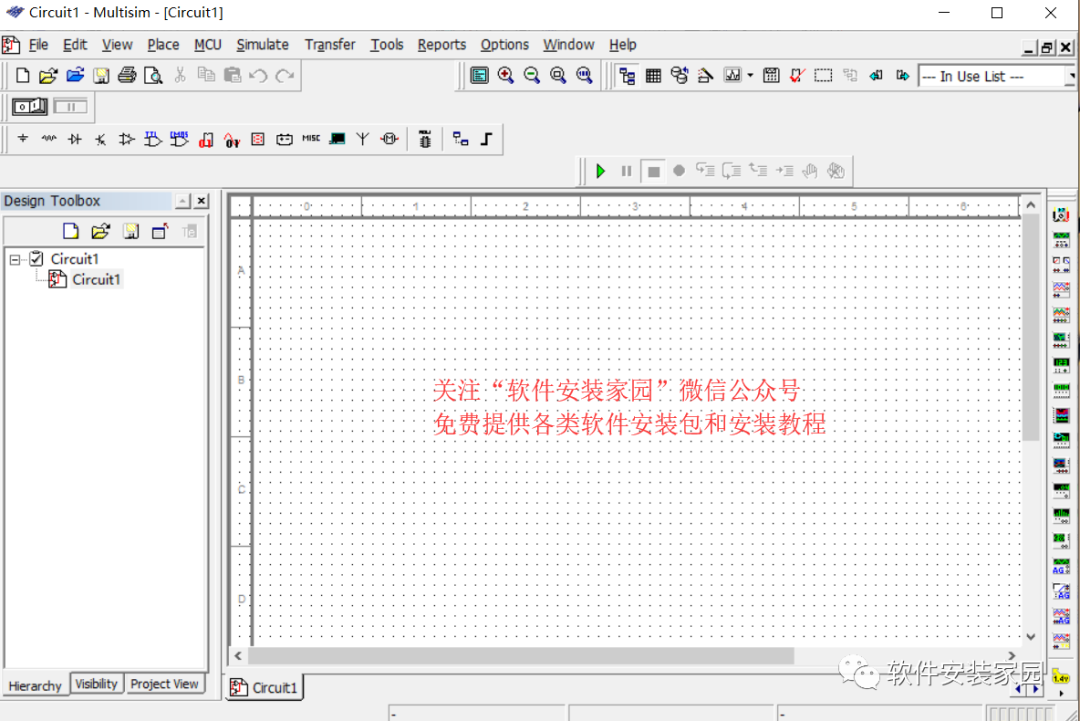The image size is (1080, 721).
Task: Open the Grapher analyses dropdown arrow
Action: 750,76
